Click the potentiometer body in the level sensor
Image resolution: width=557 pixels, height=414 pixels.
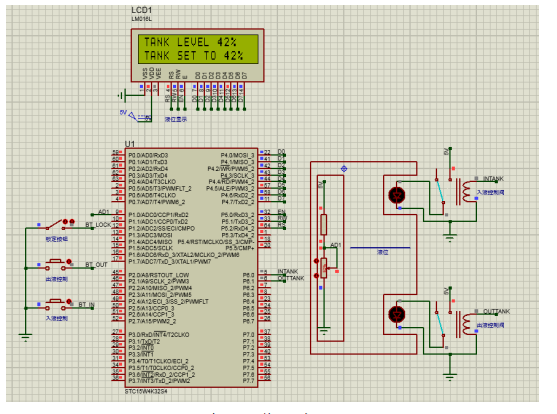coord(324,268)
